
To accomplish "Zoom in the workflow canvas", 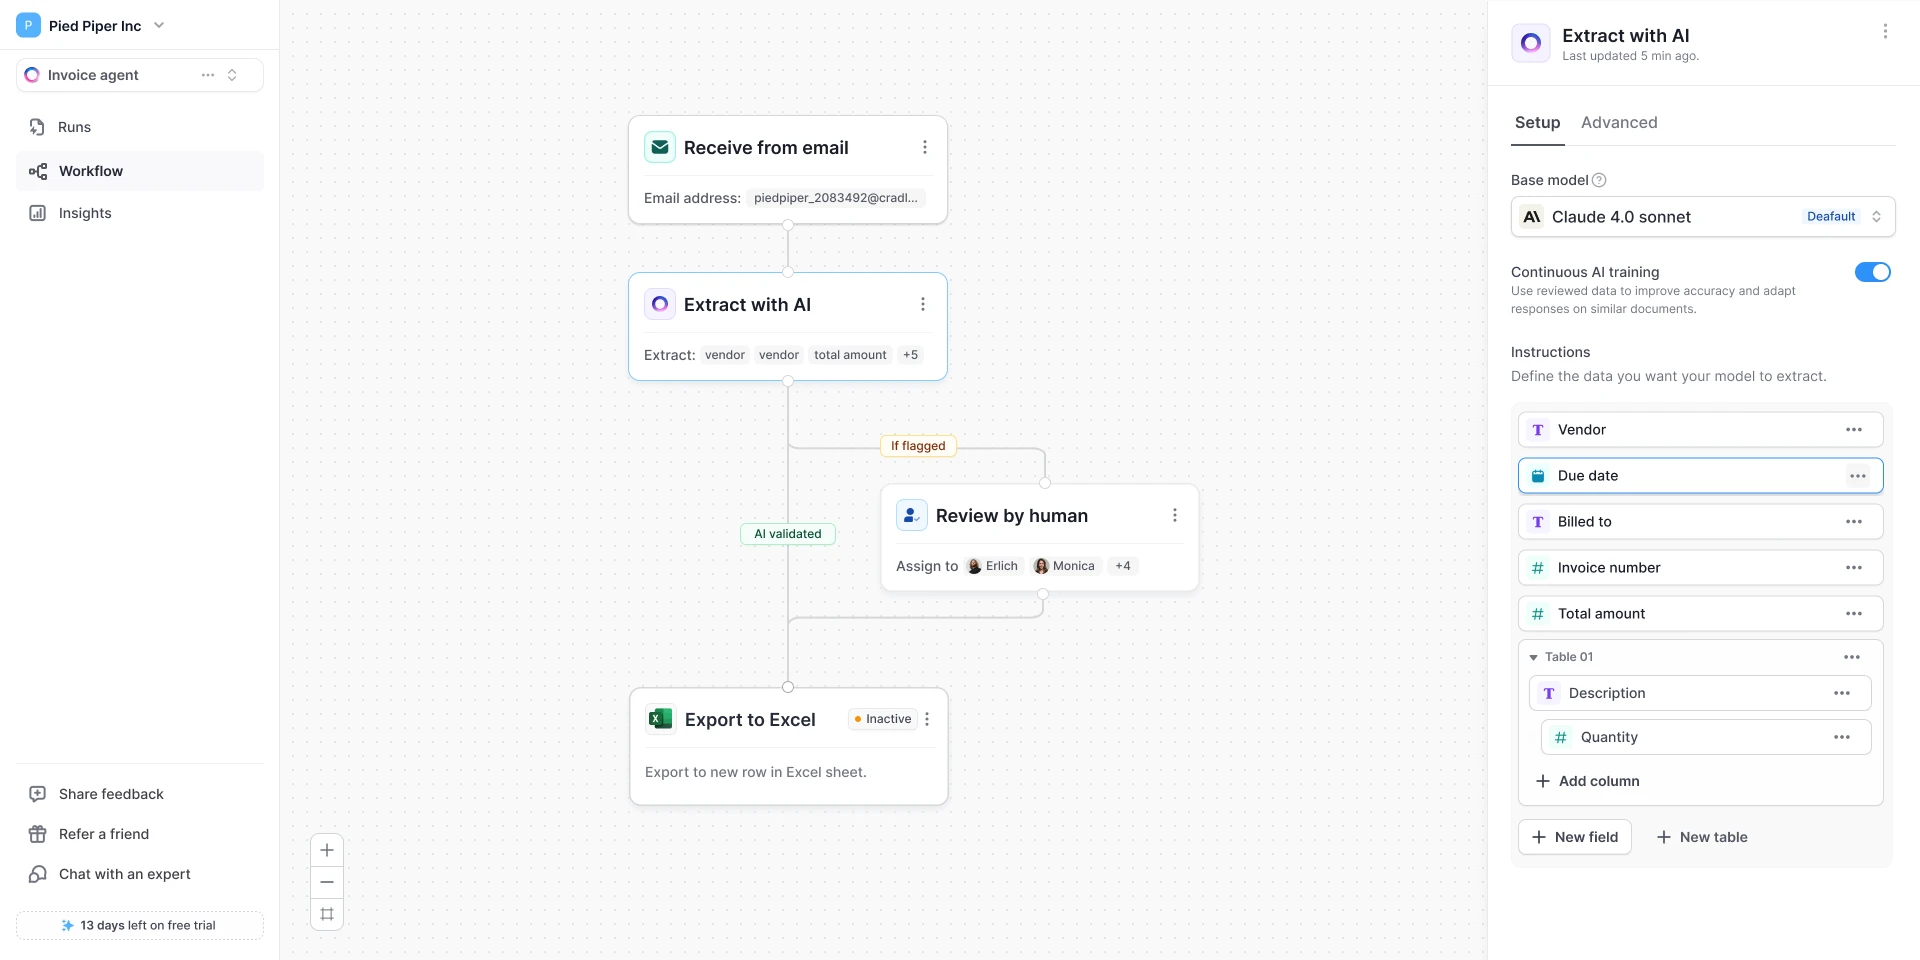I will pyautogui.click(x=327, y=850).
